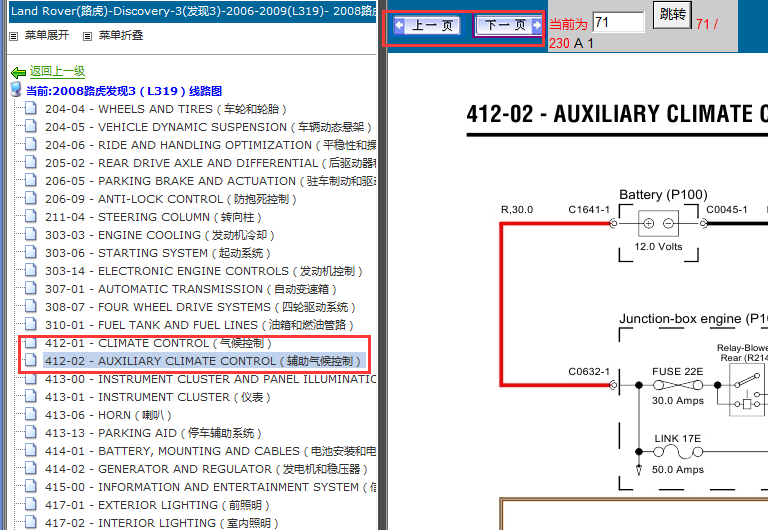This screenshot has width=768, height=530.
Task: Open 206-09 ANTI-LOCK CONTROL
Action: click(170, 199)
